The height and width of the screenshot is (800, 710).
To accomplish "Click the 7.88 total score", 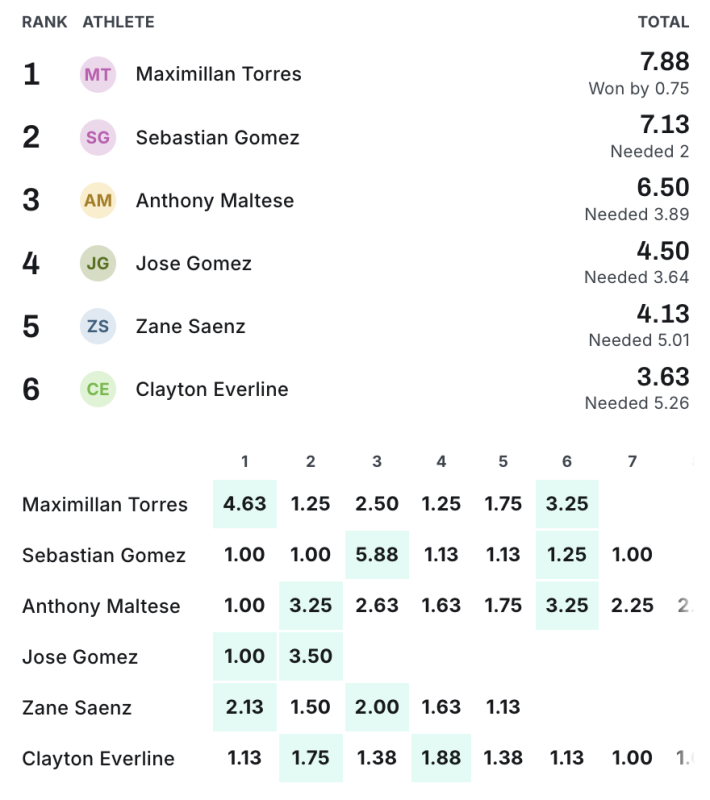I will point(664,62).
